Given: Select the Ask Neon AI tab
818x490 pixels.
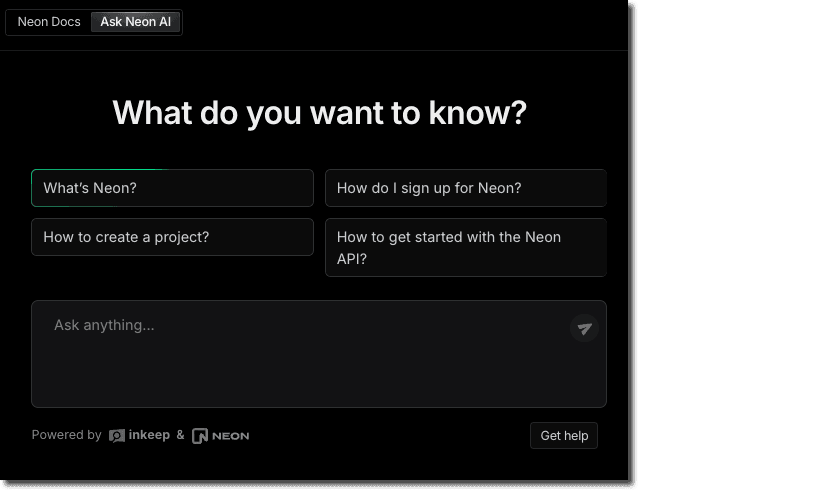Looking at the screenshot, I should click(135, 22).
